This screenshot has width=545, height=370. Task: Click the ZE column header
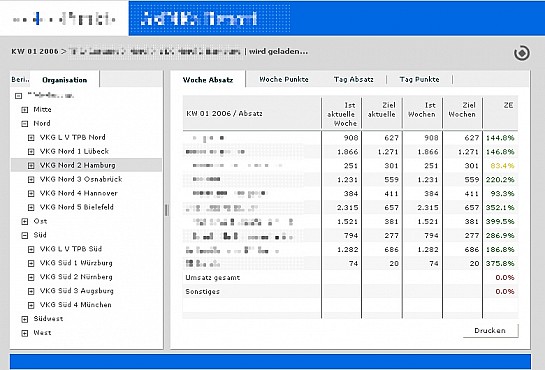tap(501, 114)
